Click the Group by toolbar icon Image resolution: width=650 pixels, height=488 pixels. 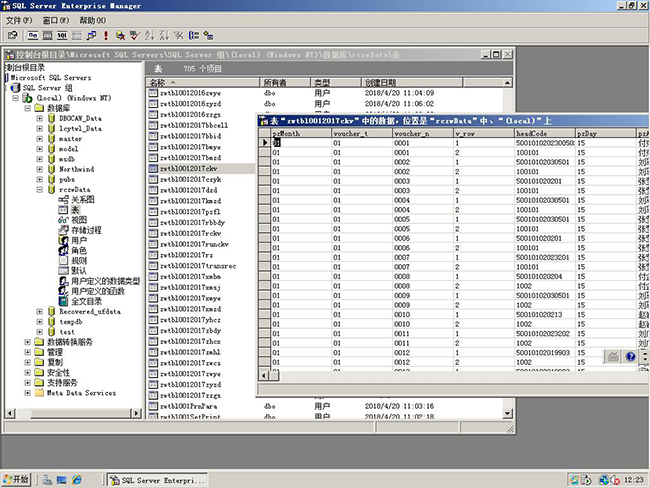[x=194, y=36]
